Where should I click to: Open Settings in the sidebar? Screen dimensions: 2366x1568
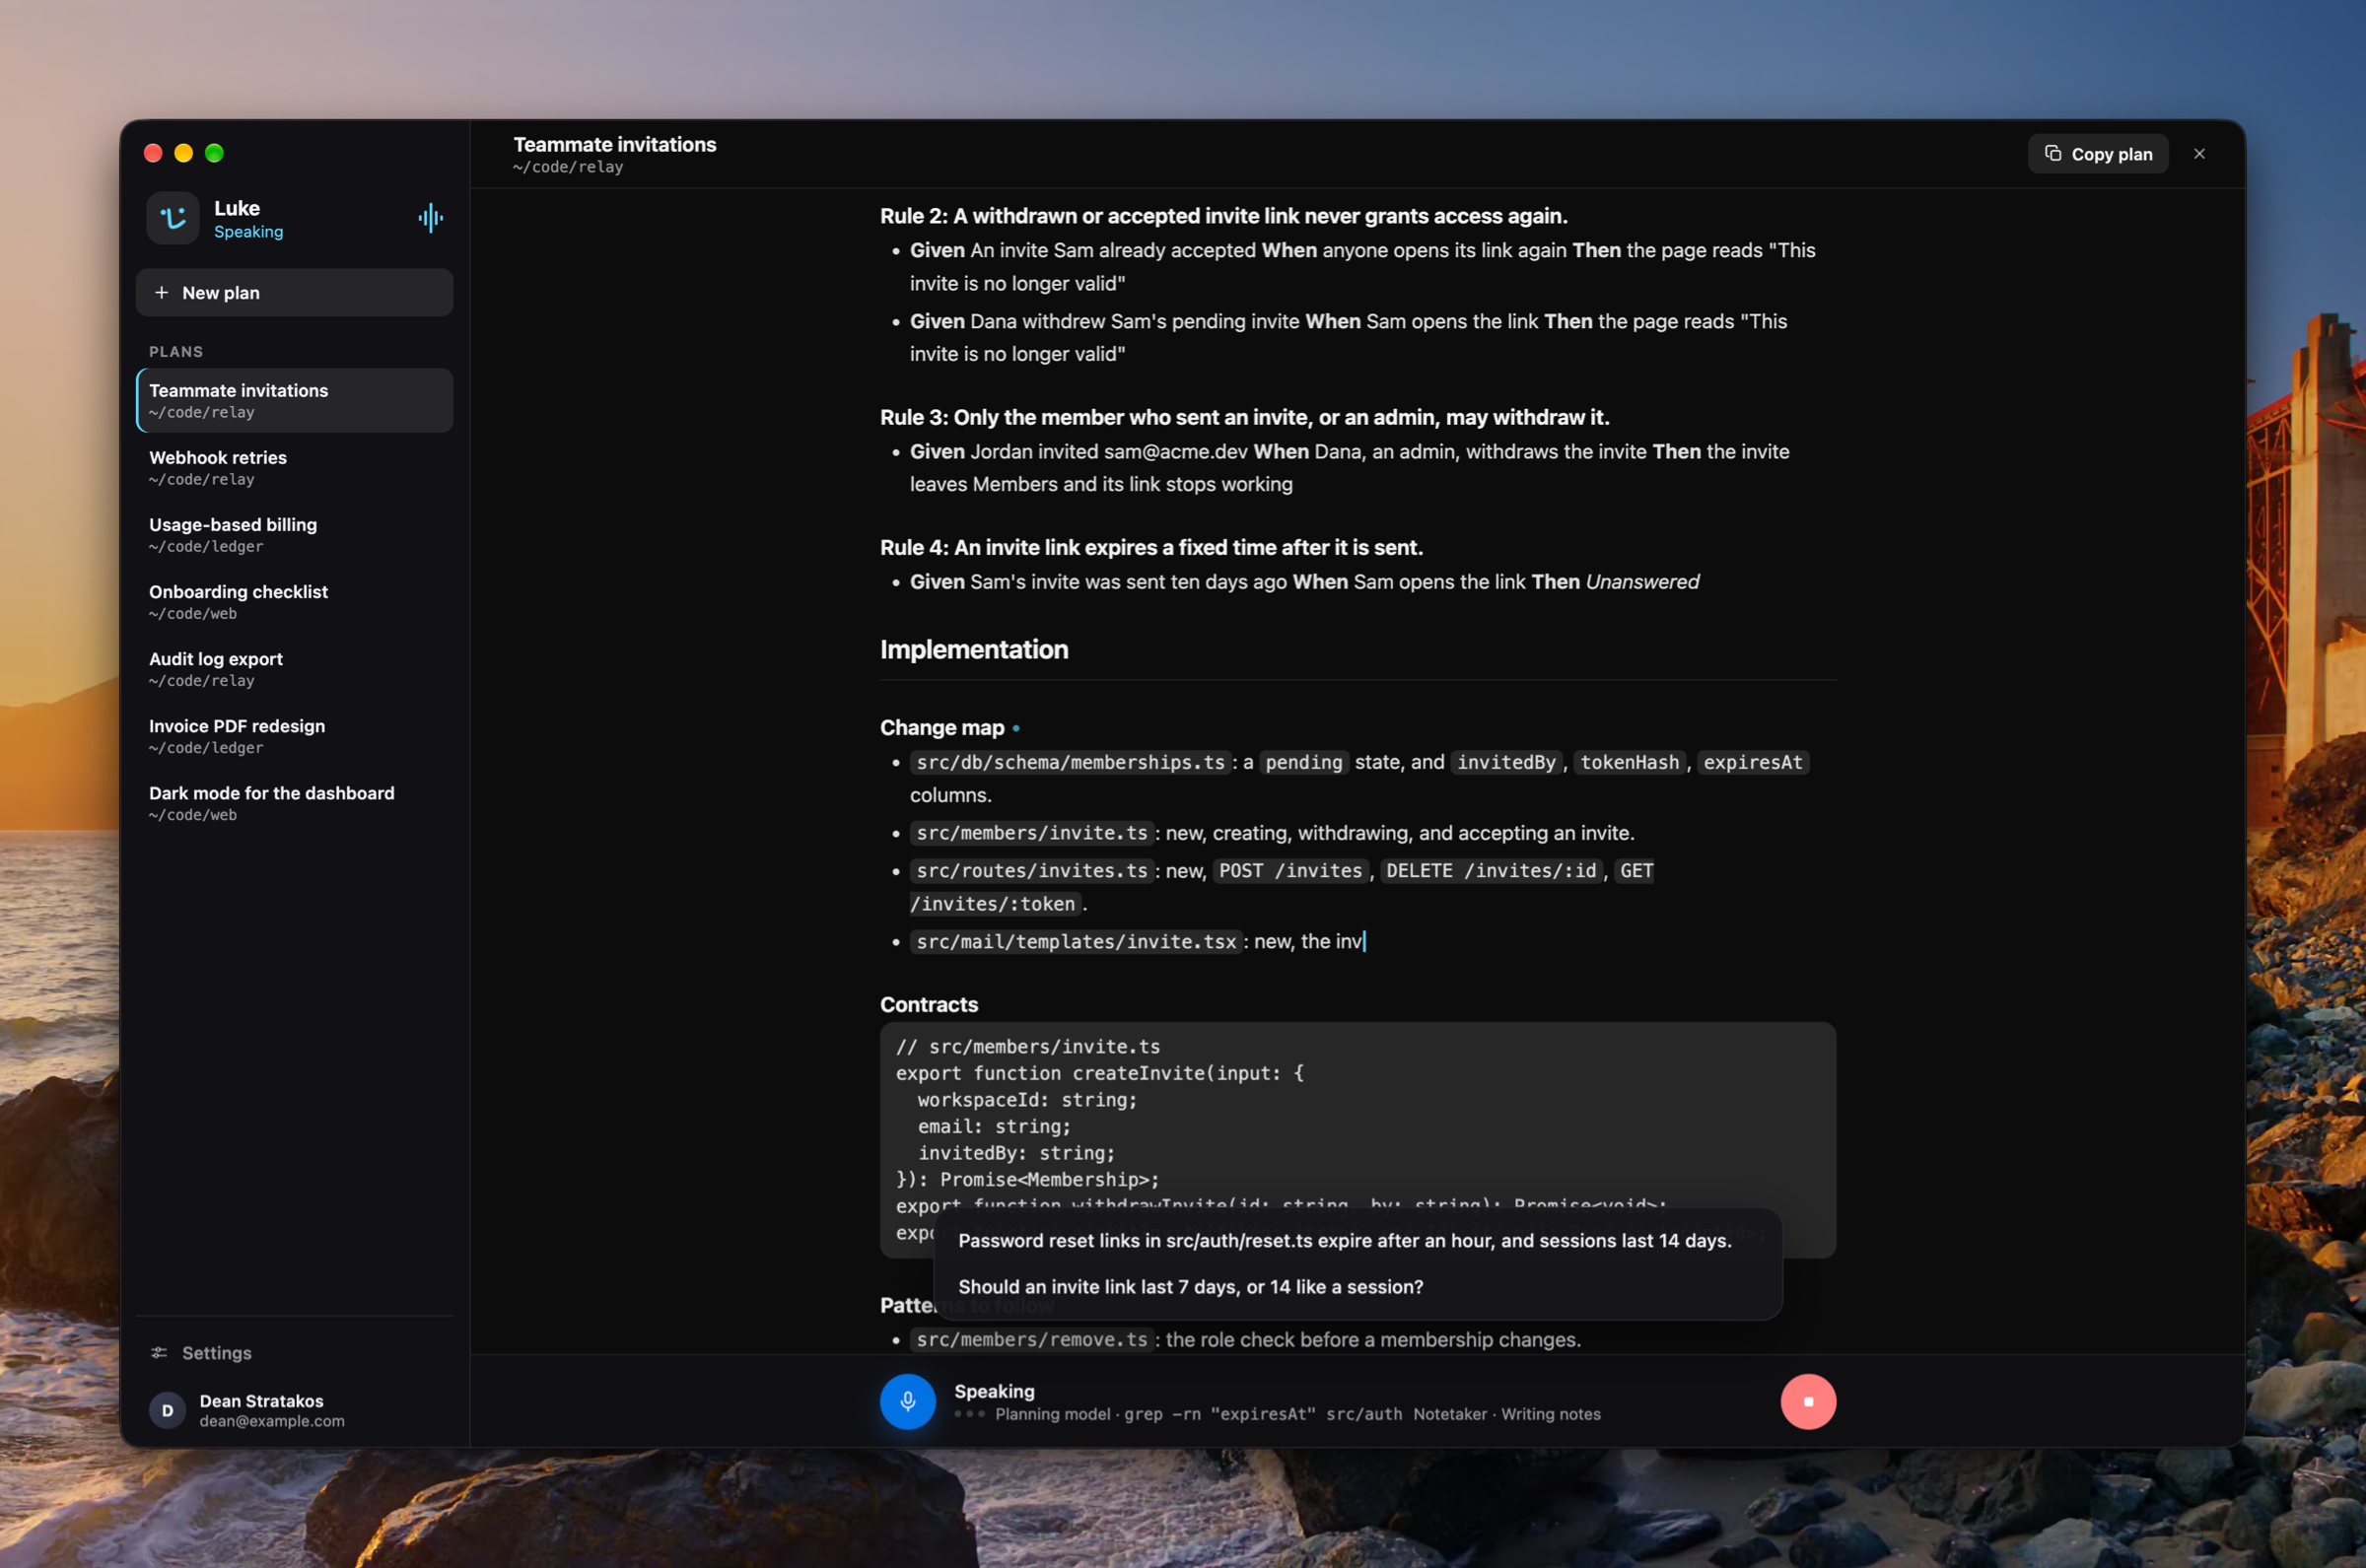294,1352
